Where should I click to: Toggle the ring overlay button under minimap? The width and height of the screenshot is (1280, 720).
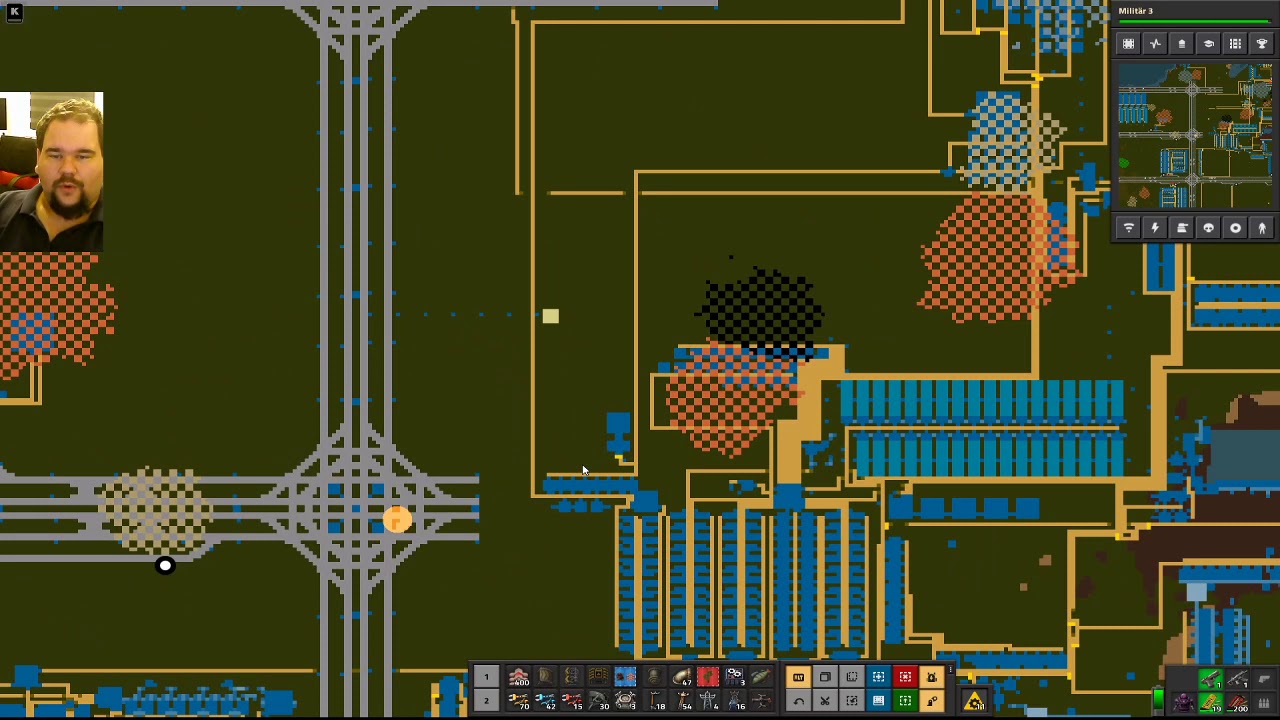point(1235,228)
